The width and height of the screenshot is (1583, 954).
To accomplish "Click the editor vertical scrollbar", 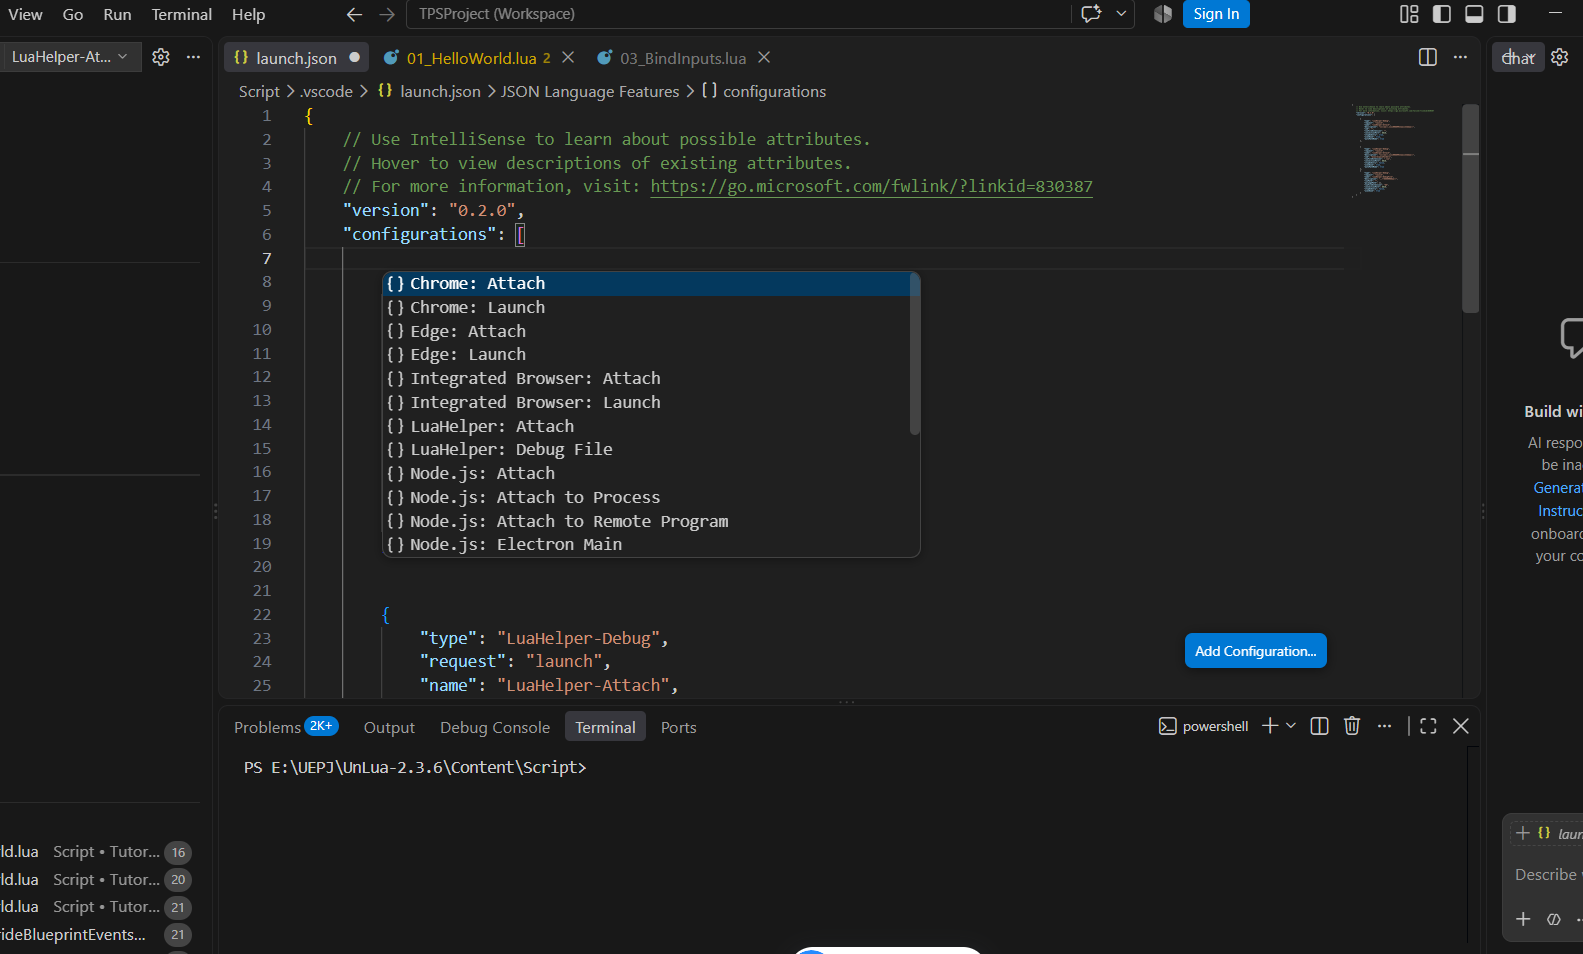I will coord(1470,209).
